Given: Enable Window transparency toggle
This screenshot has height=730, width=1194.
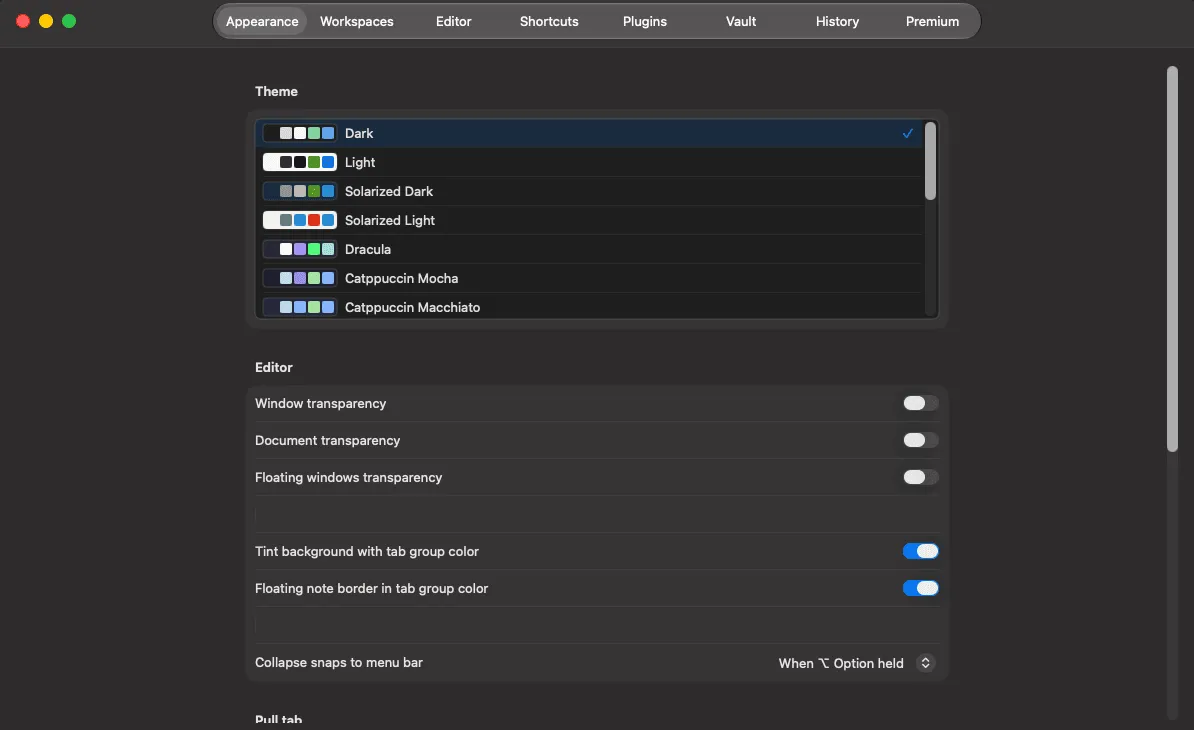Looking at the screenshot, I should [921, 403].
